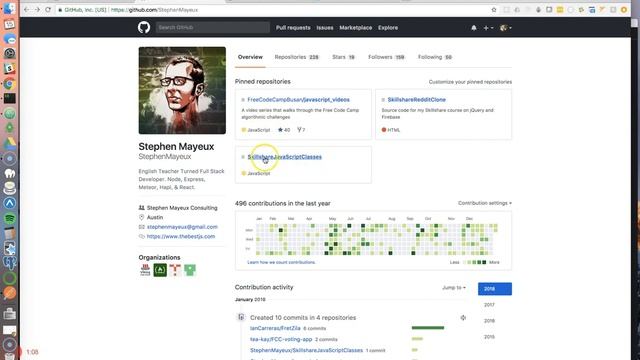
Task: Expand Contribution settings dropdown
Action: pyautogui.click(x=484, y=203)
